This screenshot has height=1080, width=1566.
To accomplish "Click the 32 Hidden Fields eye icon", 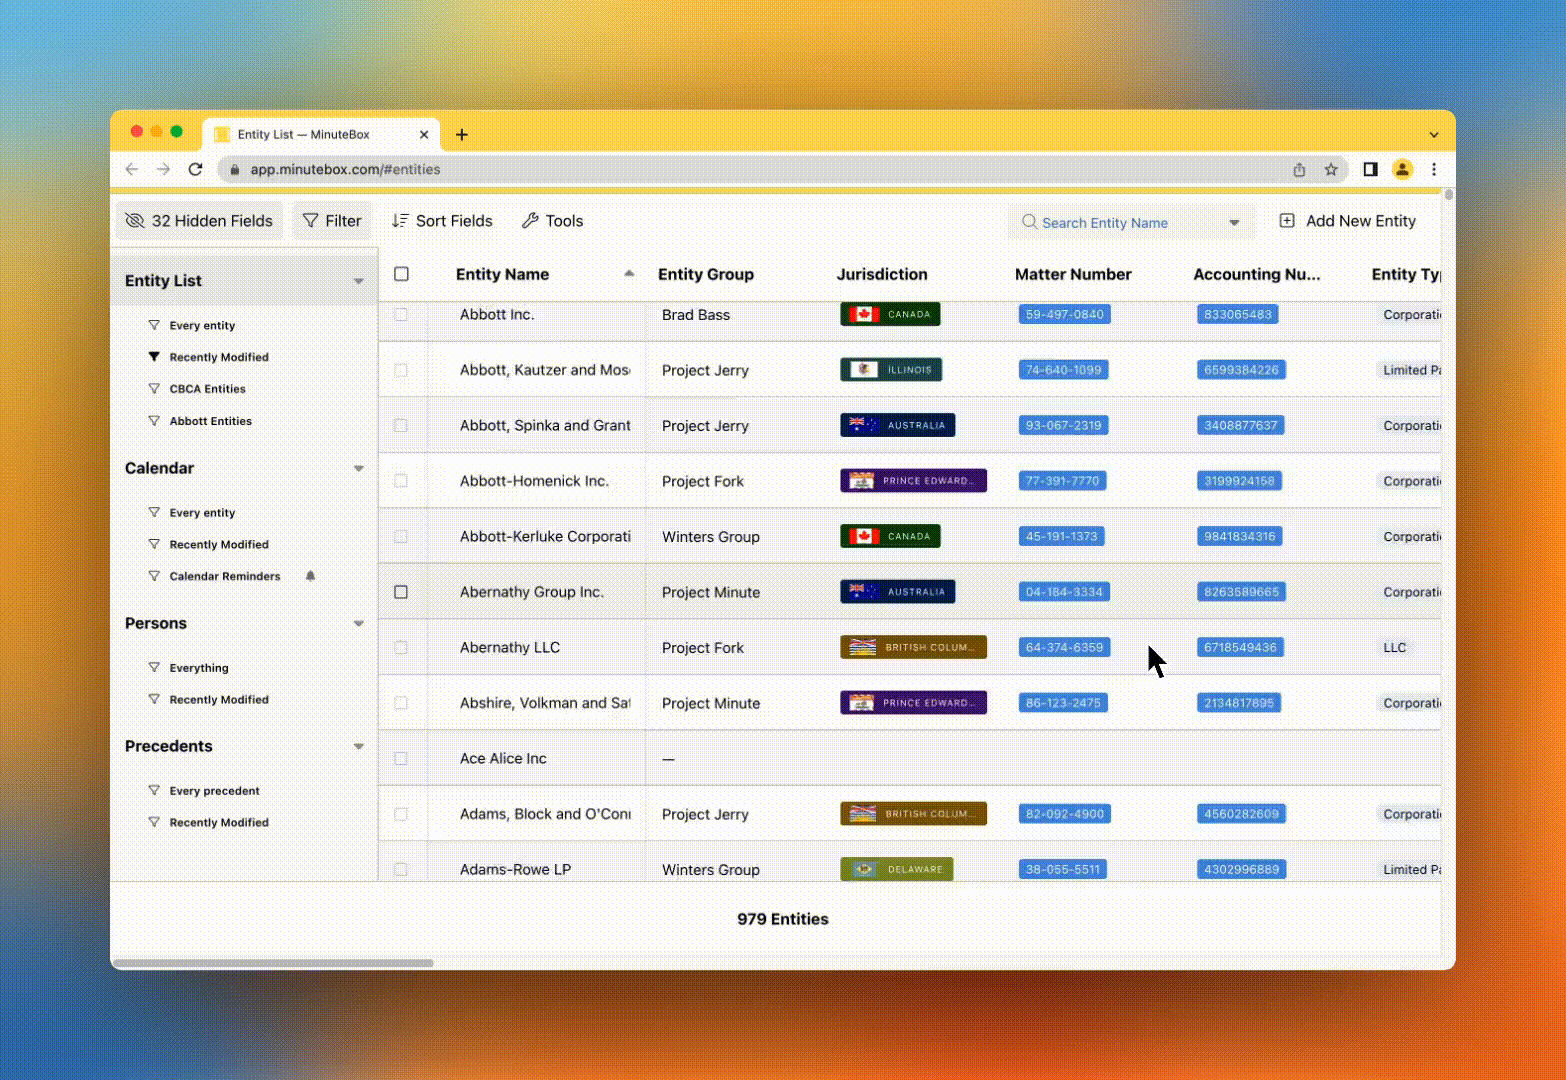I will (135, 221).
